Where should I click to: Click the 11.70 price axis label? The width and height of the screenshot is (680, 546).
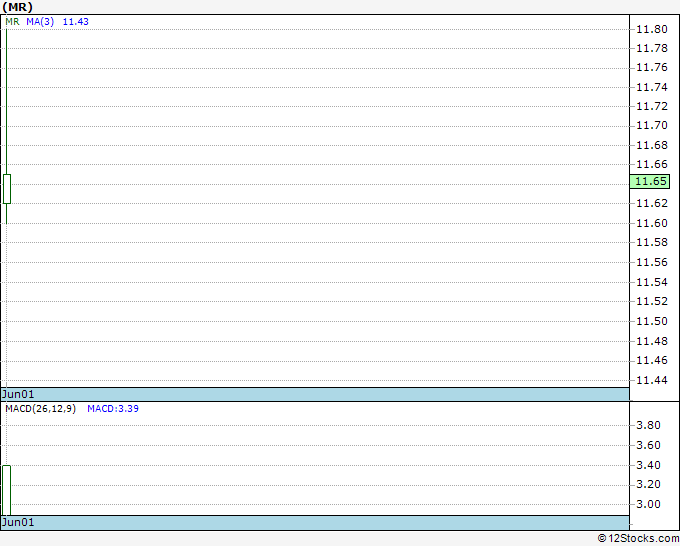651,126
